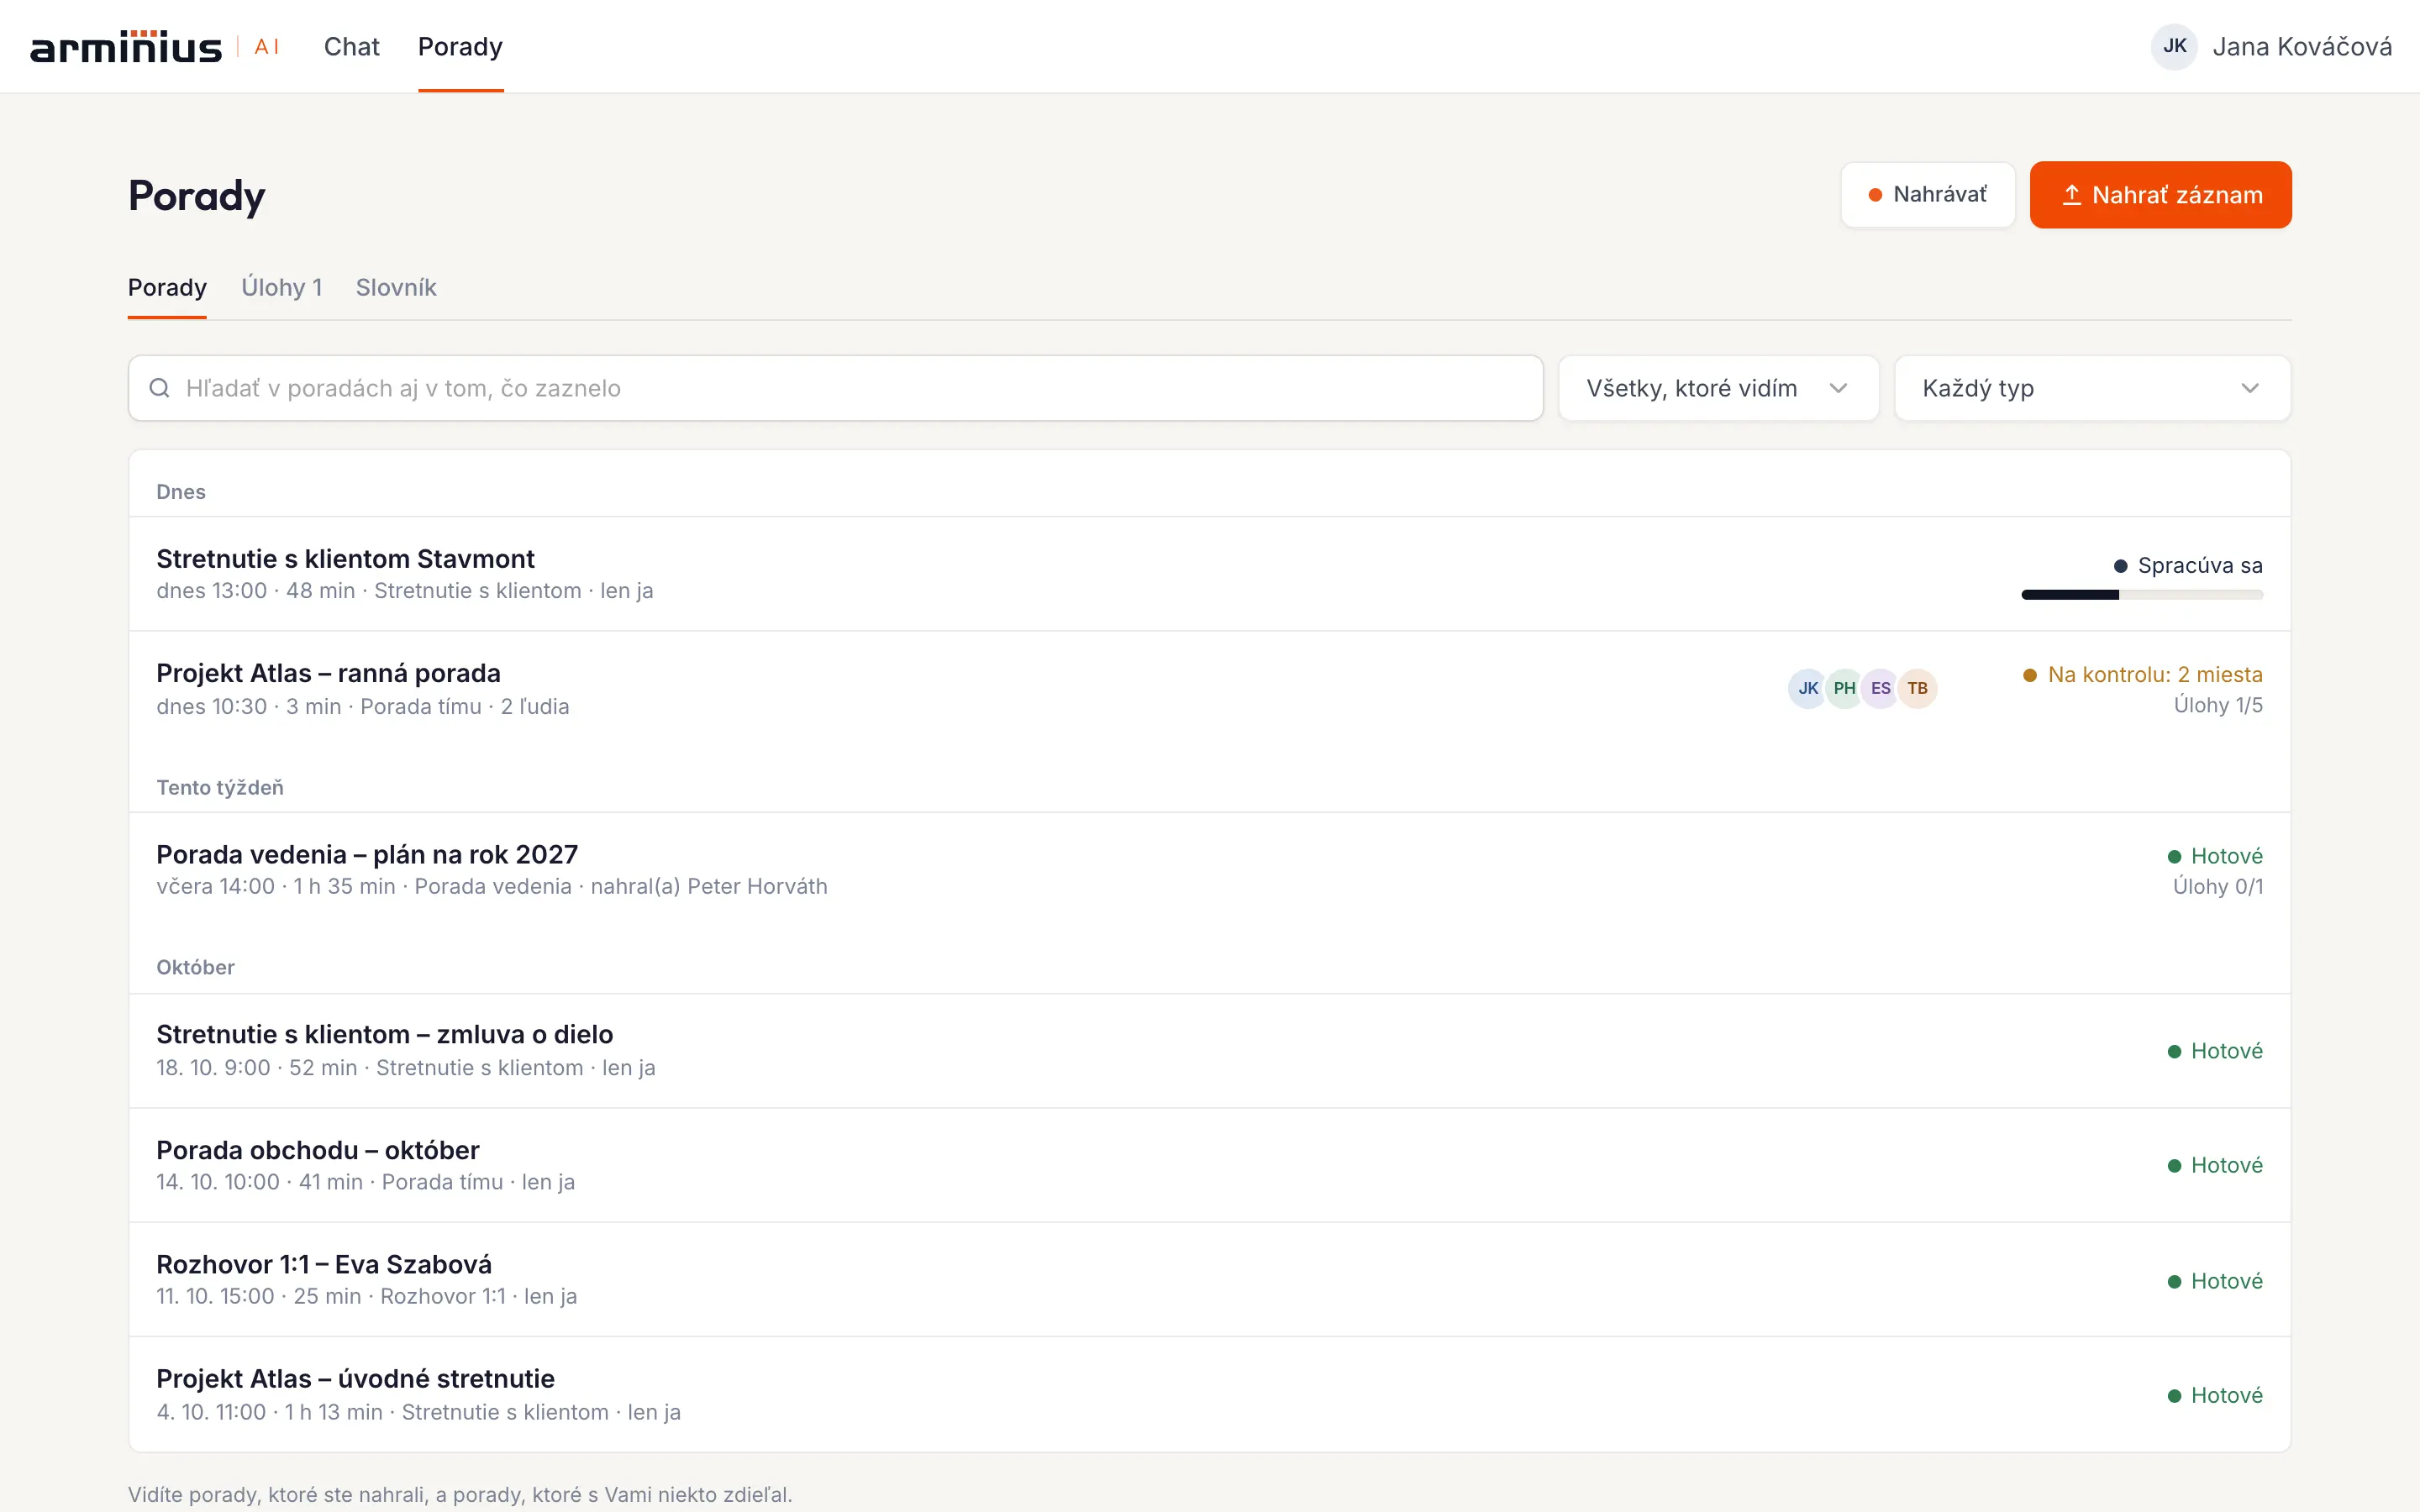Click PH participant avatar in Atlas ranná porada

[x=1844, y=688]
